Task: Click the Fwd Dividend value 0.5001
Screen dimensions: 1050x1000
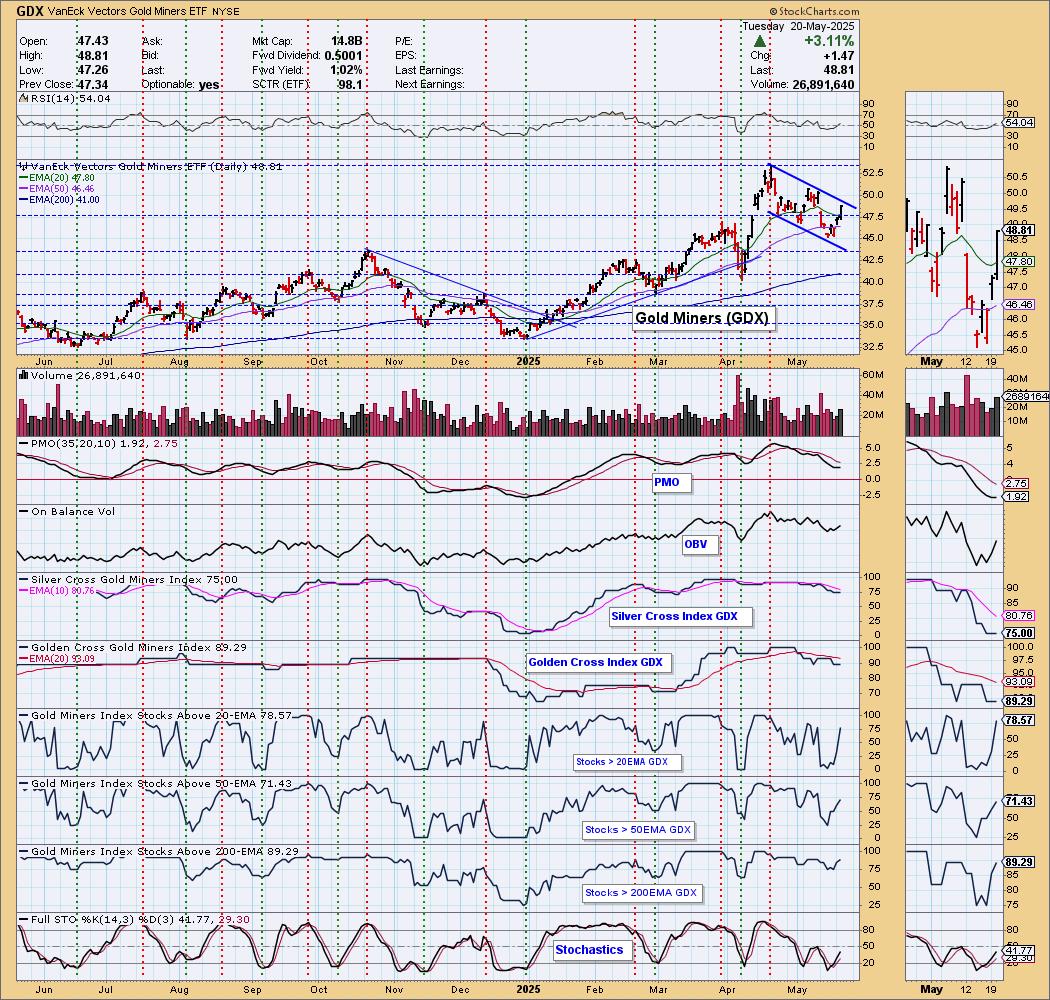Action: pyautogui.click(x=344, y=56)
